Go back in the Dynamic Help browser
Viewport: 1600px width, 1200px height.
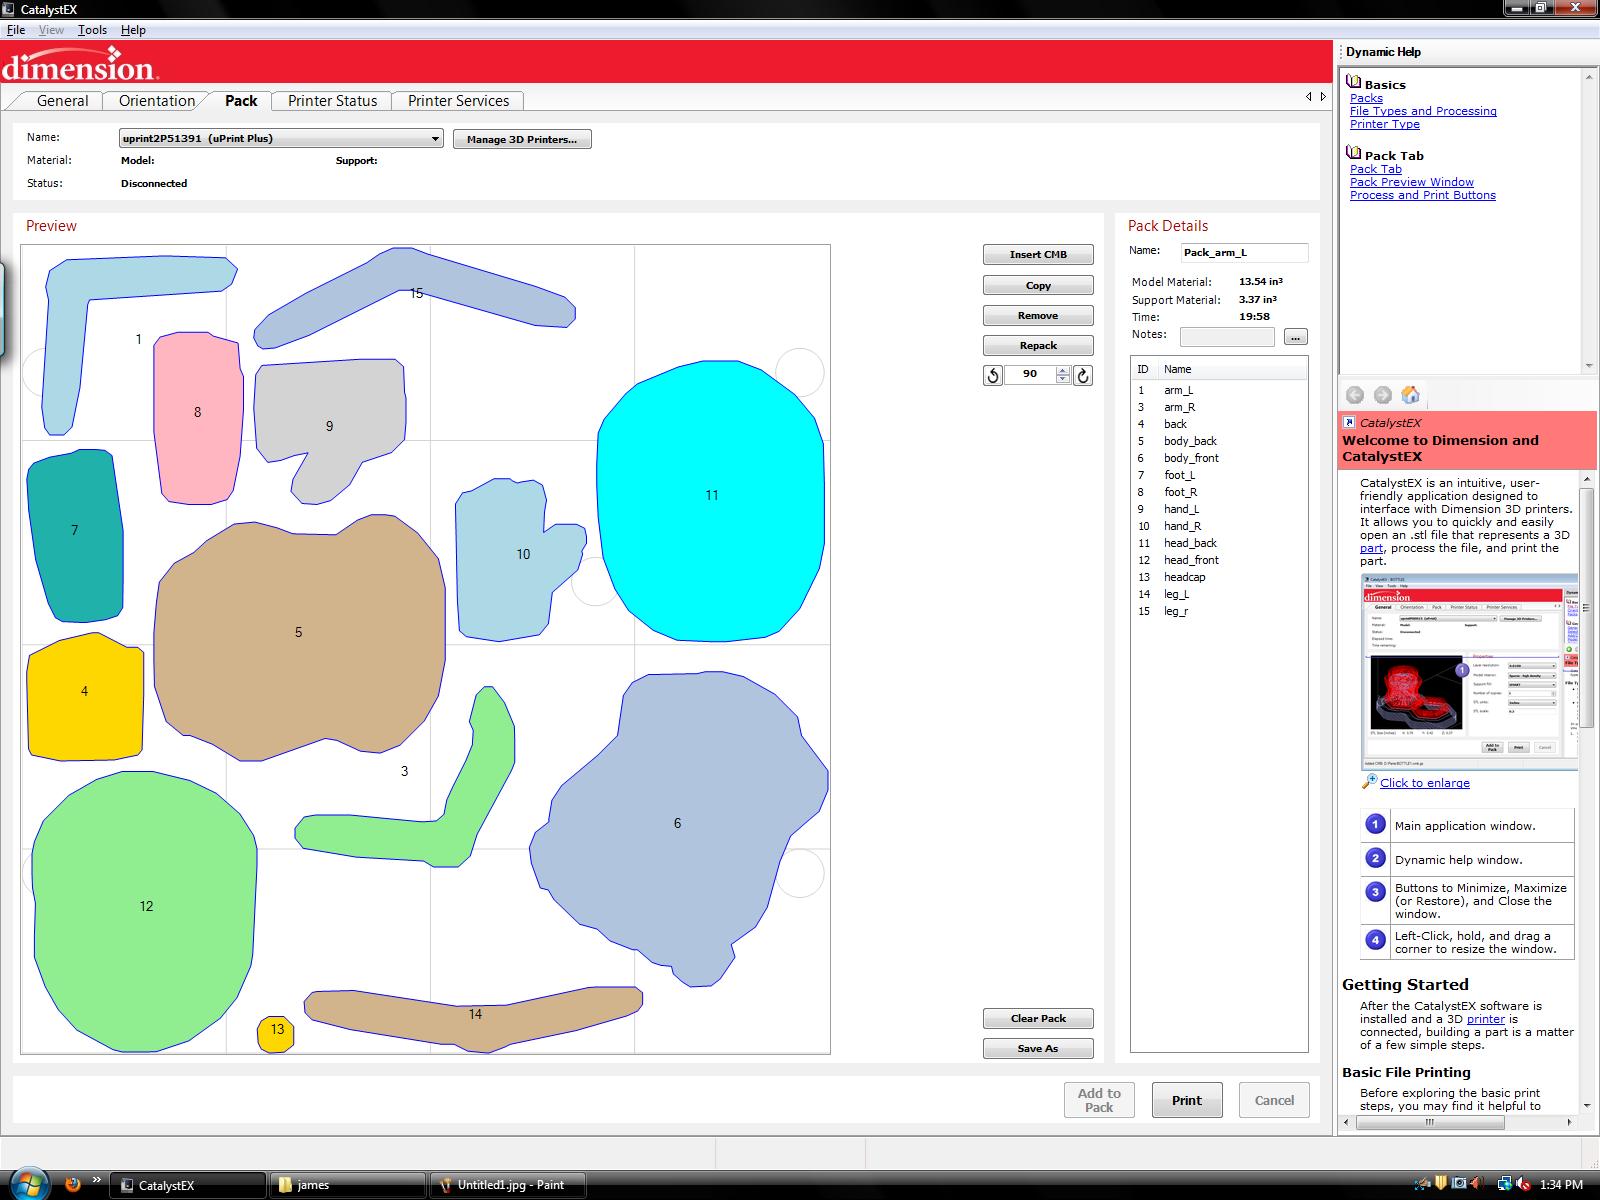pyautogui.click(x=1355, y=395)
